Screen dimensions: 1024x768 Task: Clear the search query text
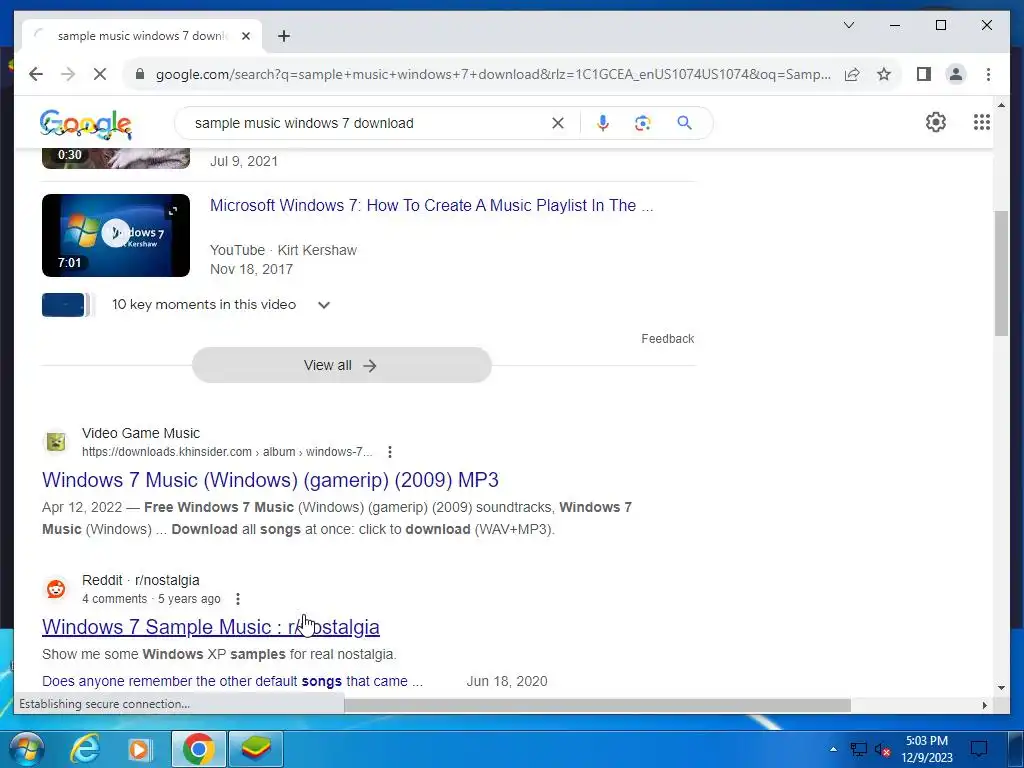pyautogui.click(x=557, y=123)
